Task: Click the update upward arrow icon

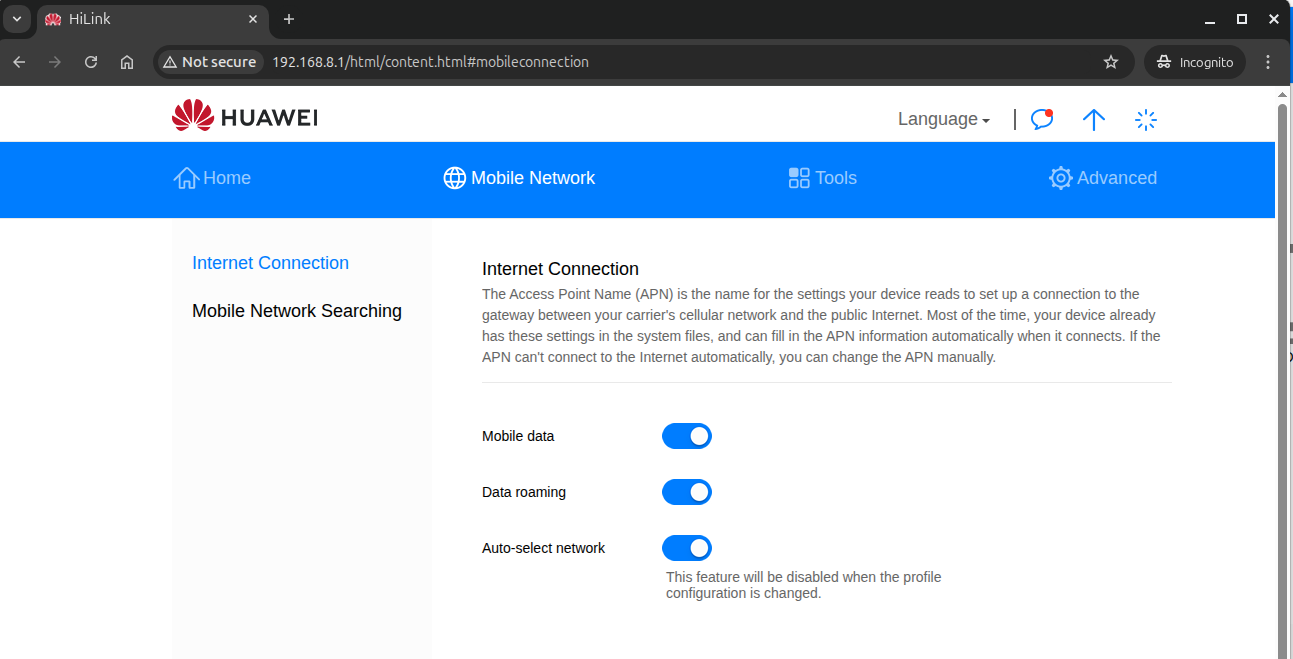Action: coord(1093,119)
